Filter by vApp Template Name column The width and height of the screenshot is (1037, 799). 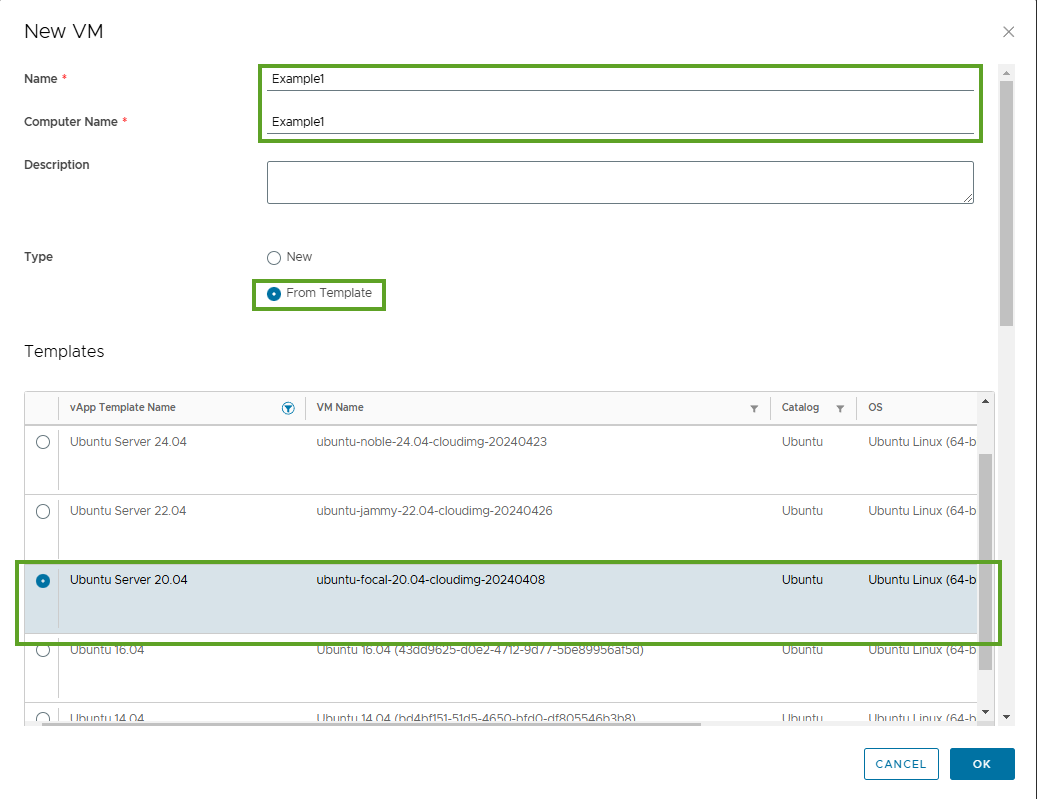point(288,408)
